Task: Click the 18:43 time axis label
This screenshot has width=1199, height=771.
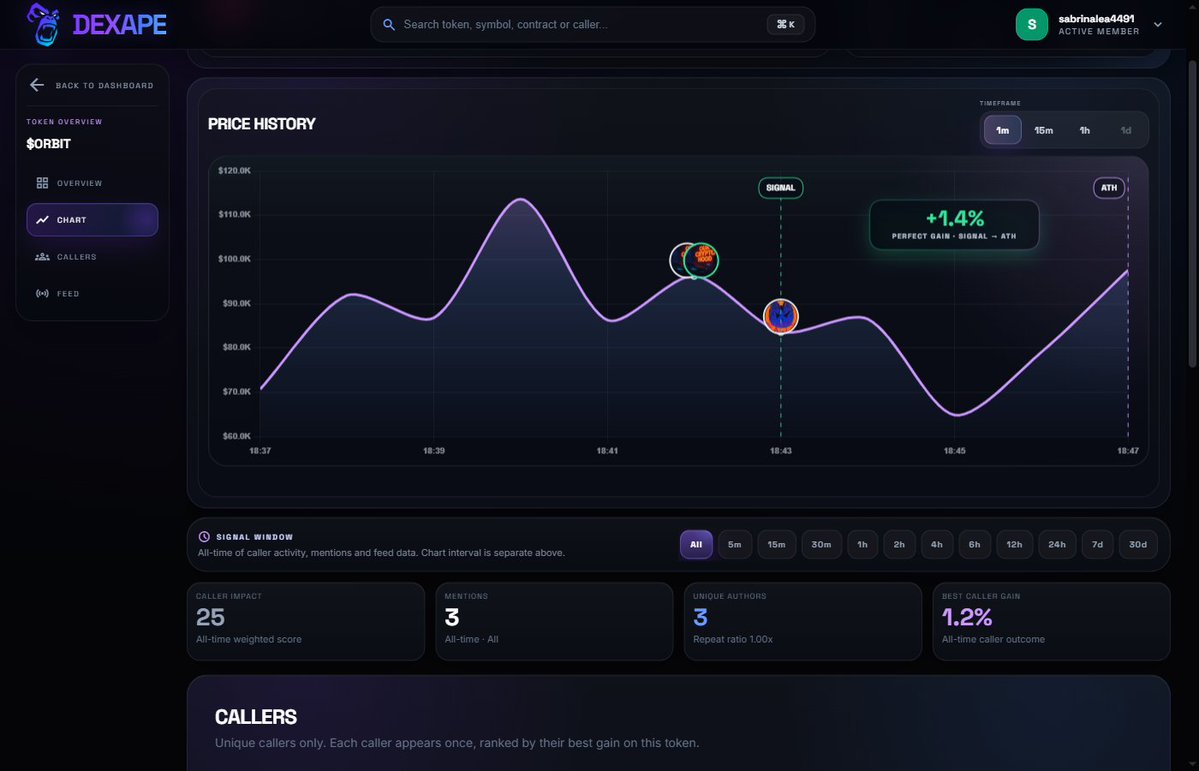Action: [x=781, y=451]
